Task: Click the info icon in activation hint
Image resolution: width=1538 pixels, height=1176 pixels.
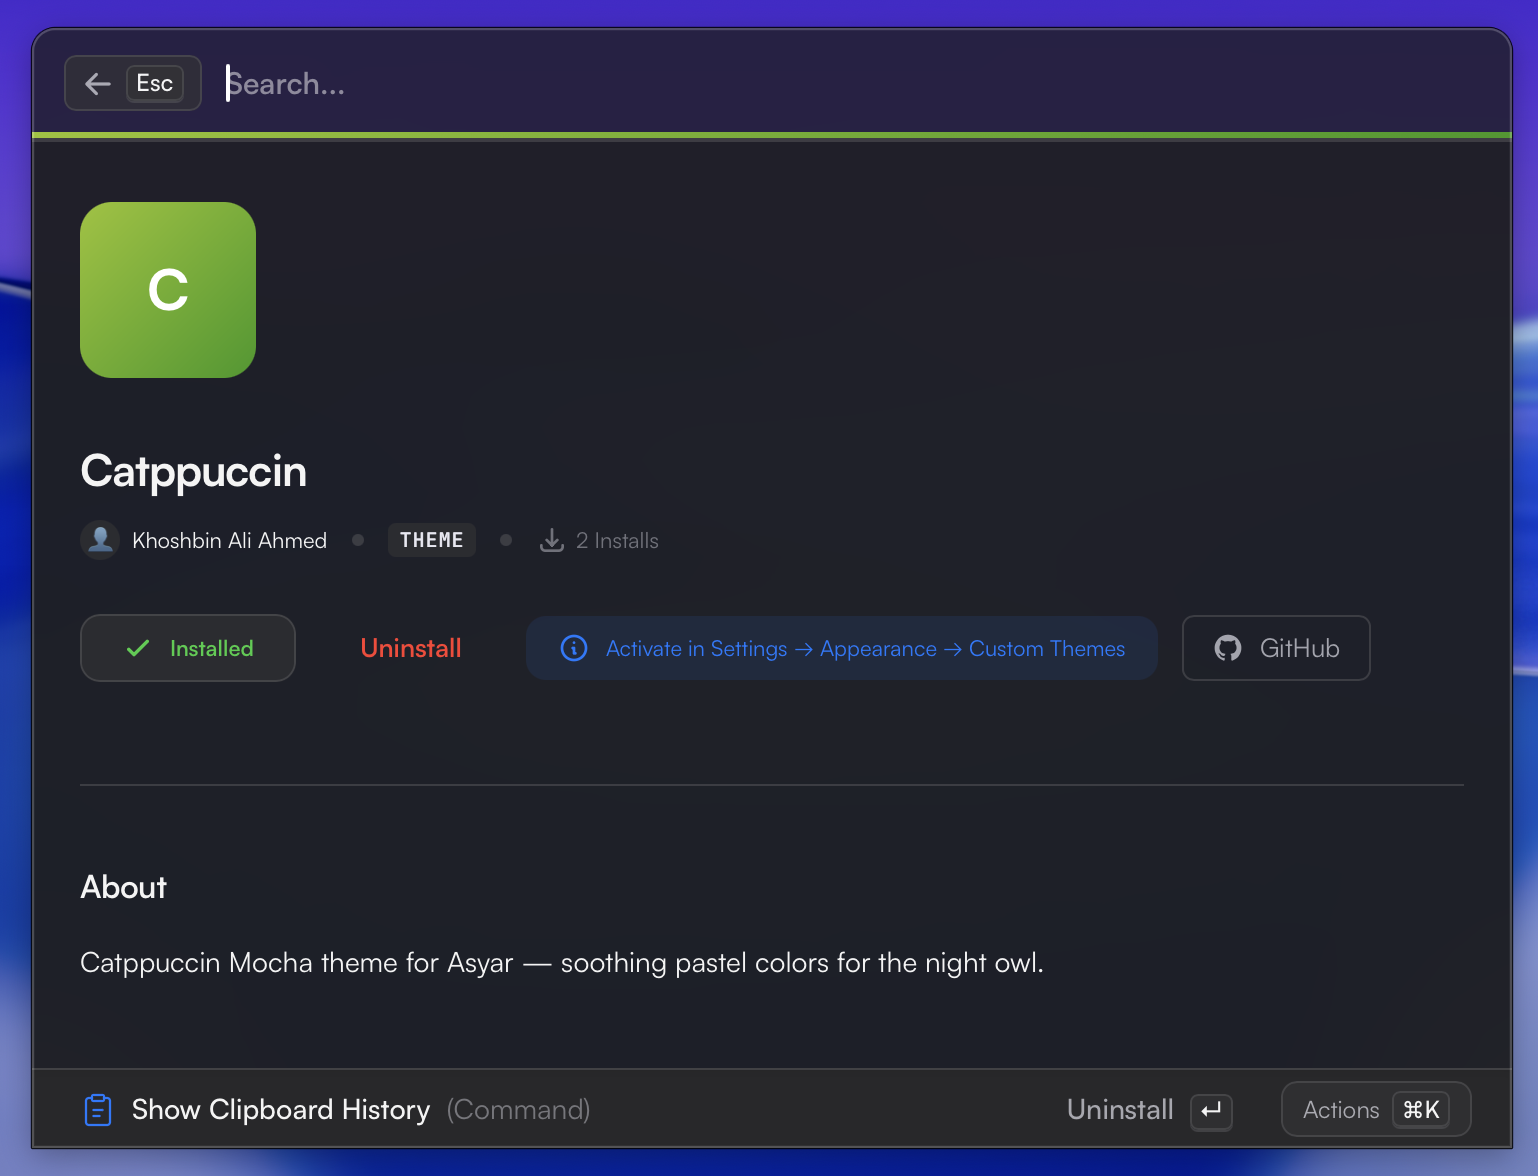Action: tap(574, 648)
